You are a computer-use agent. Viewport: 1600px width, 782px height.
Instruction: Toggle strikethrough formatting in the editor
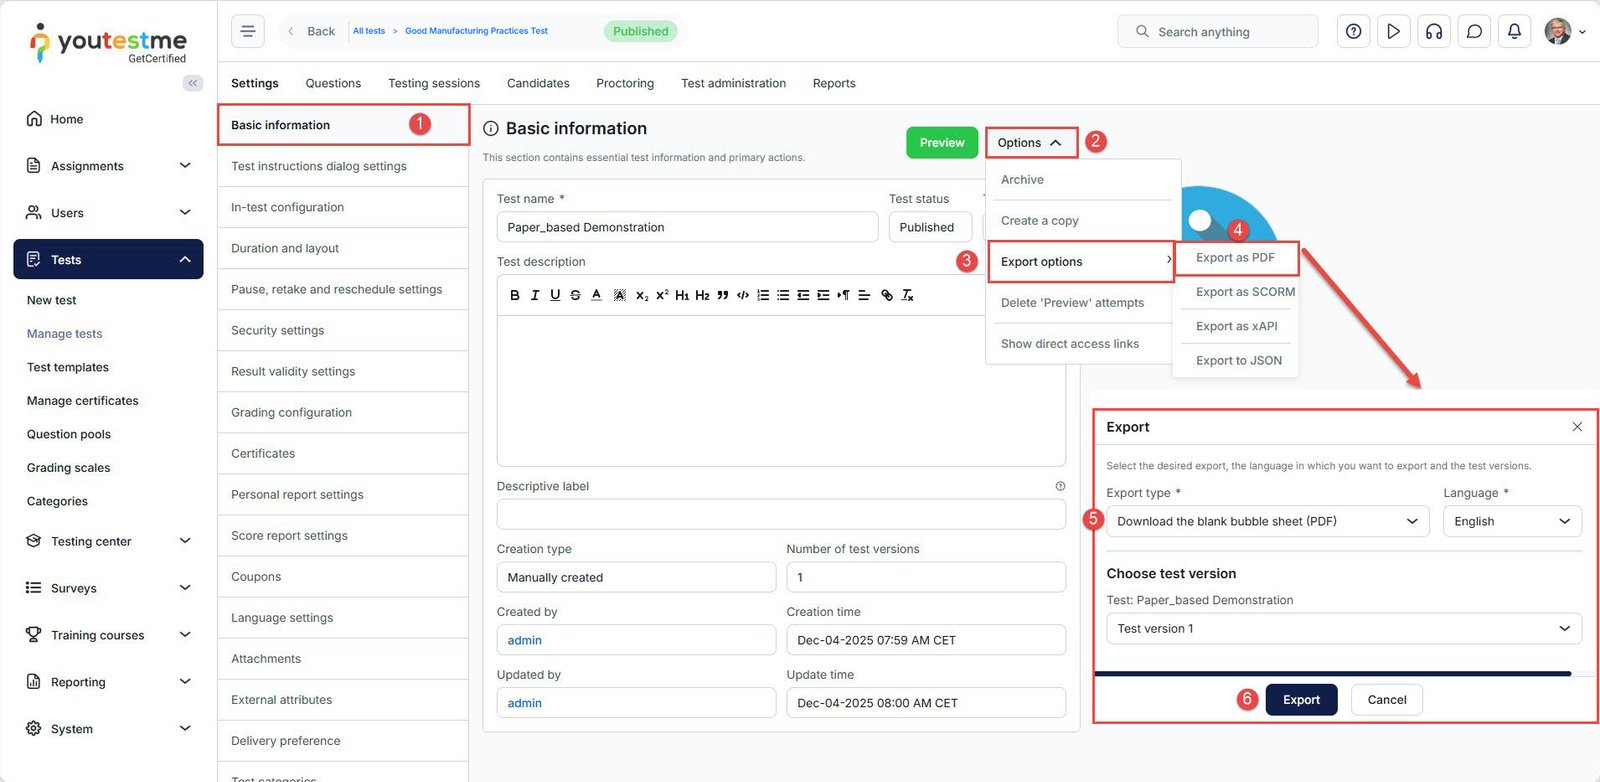[575, 295]
